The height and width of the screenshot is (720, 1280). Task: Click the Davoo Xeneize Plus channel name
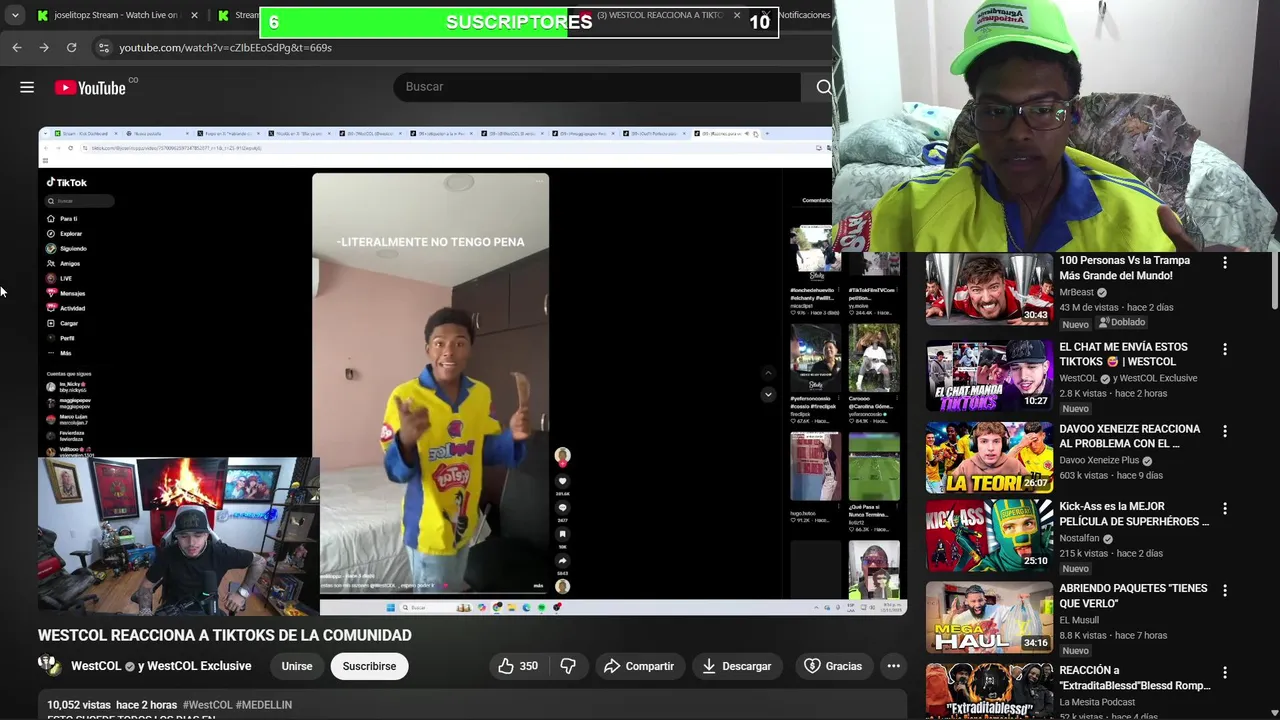[1099, 460]
